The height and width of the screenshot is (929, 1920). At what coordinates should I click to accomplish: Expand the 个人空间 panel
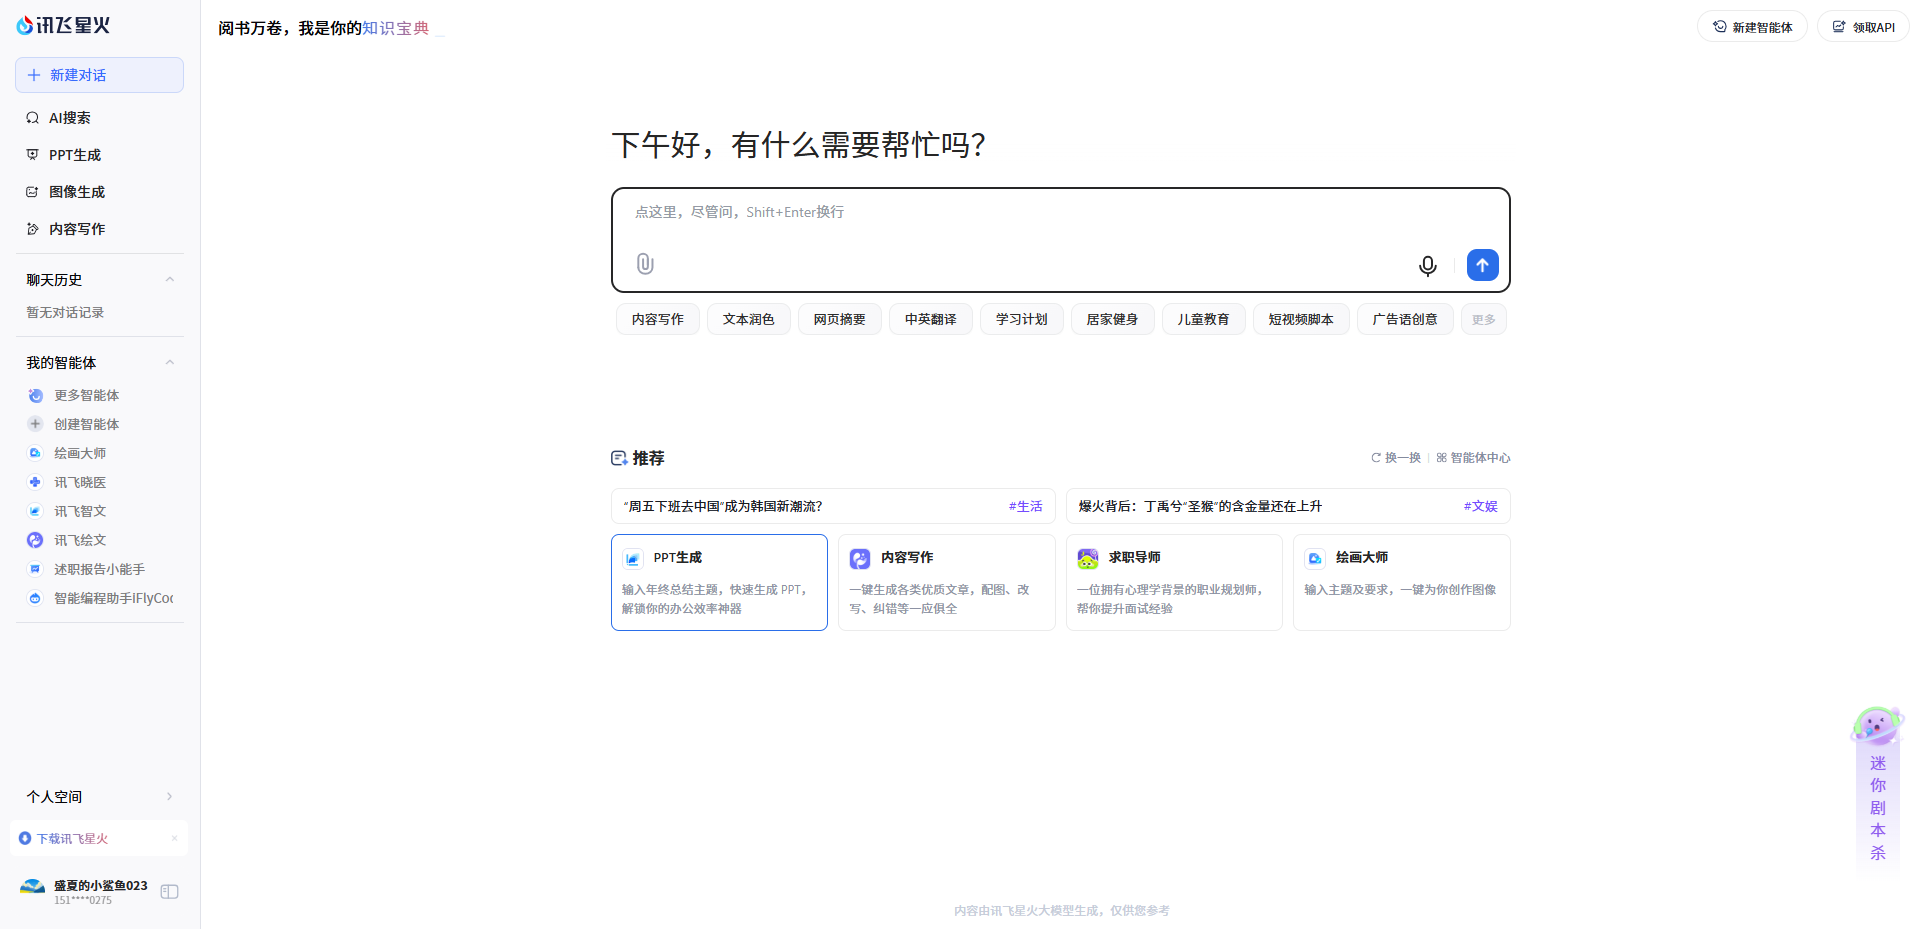[x=169, y=796]
